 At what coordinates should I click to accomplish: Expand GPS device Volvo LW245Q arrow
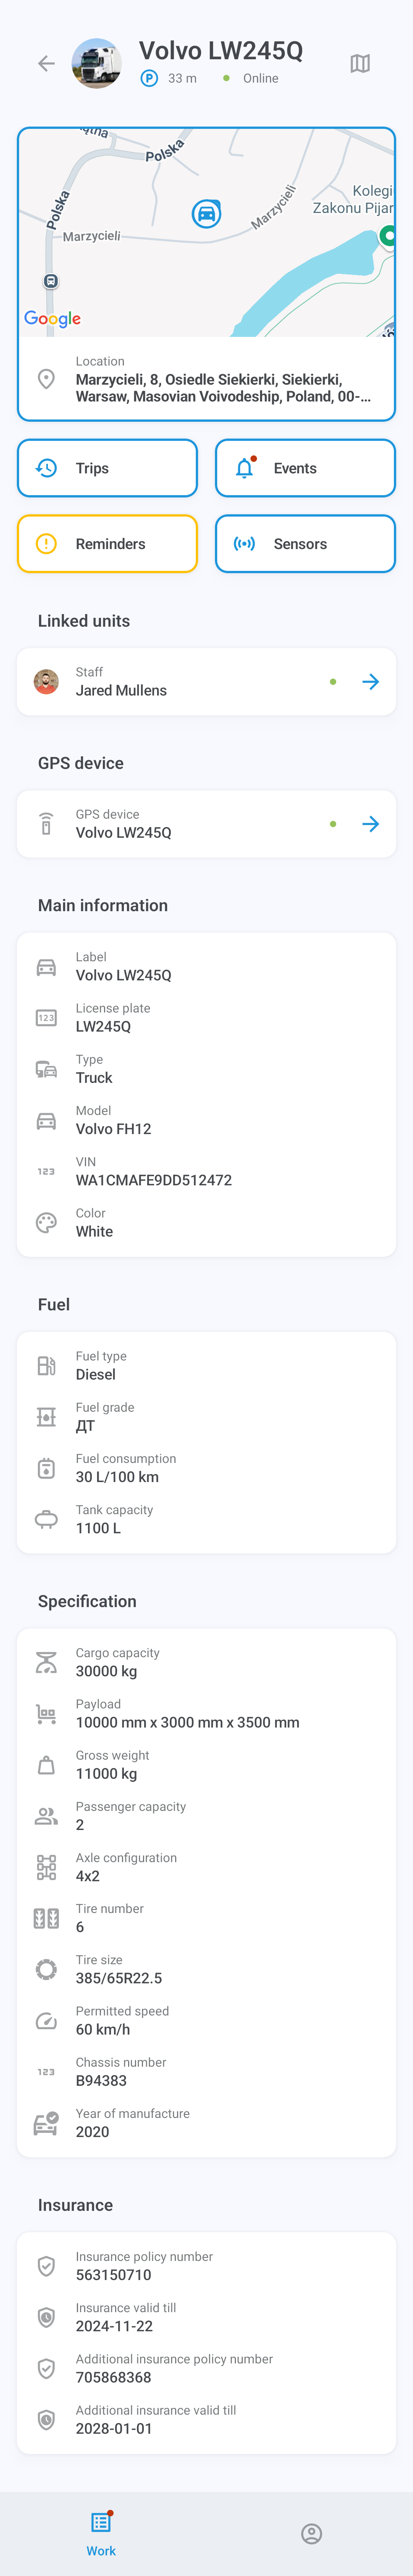click(370, 824)
